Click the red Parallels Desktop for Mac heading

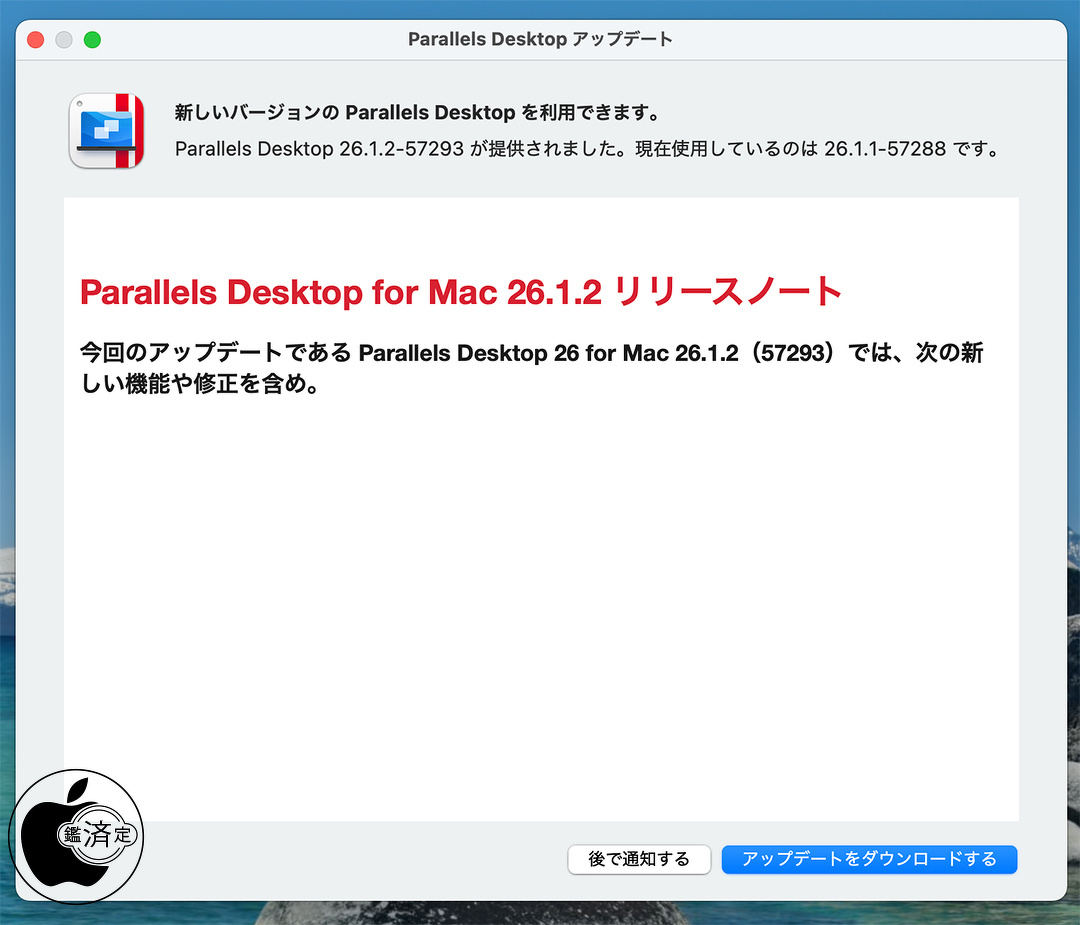pos(340,292)
